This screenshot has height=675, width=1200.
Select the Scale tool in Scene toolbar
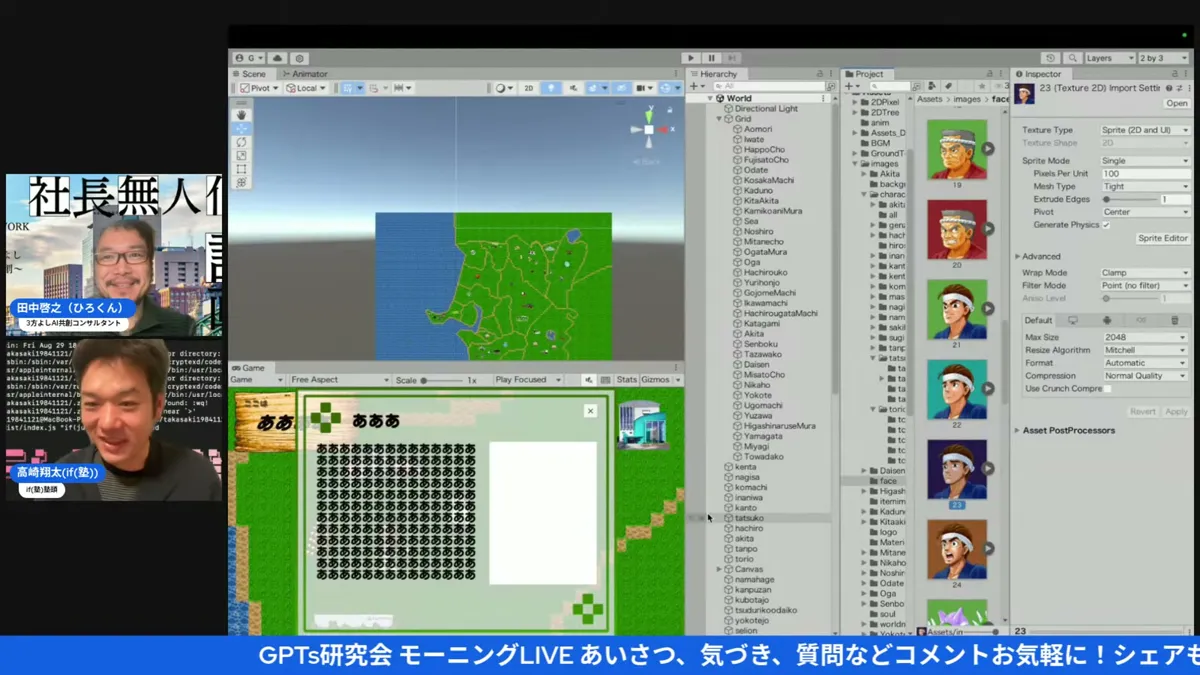point(242,156)
